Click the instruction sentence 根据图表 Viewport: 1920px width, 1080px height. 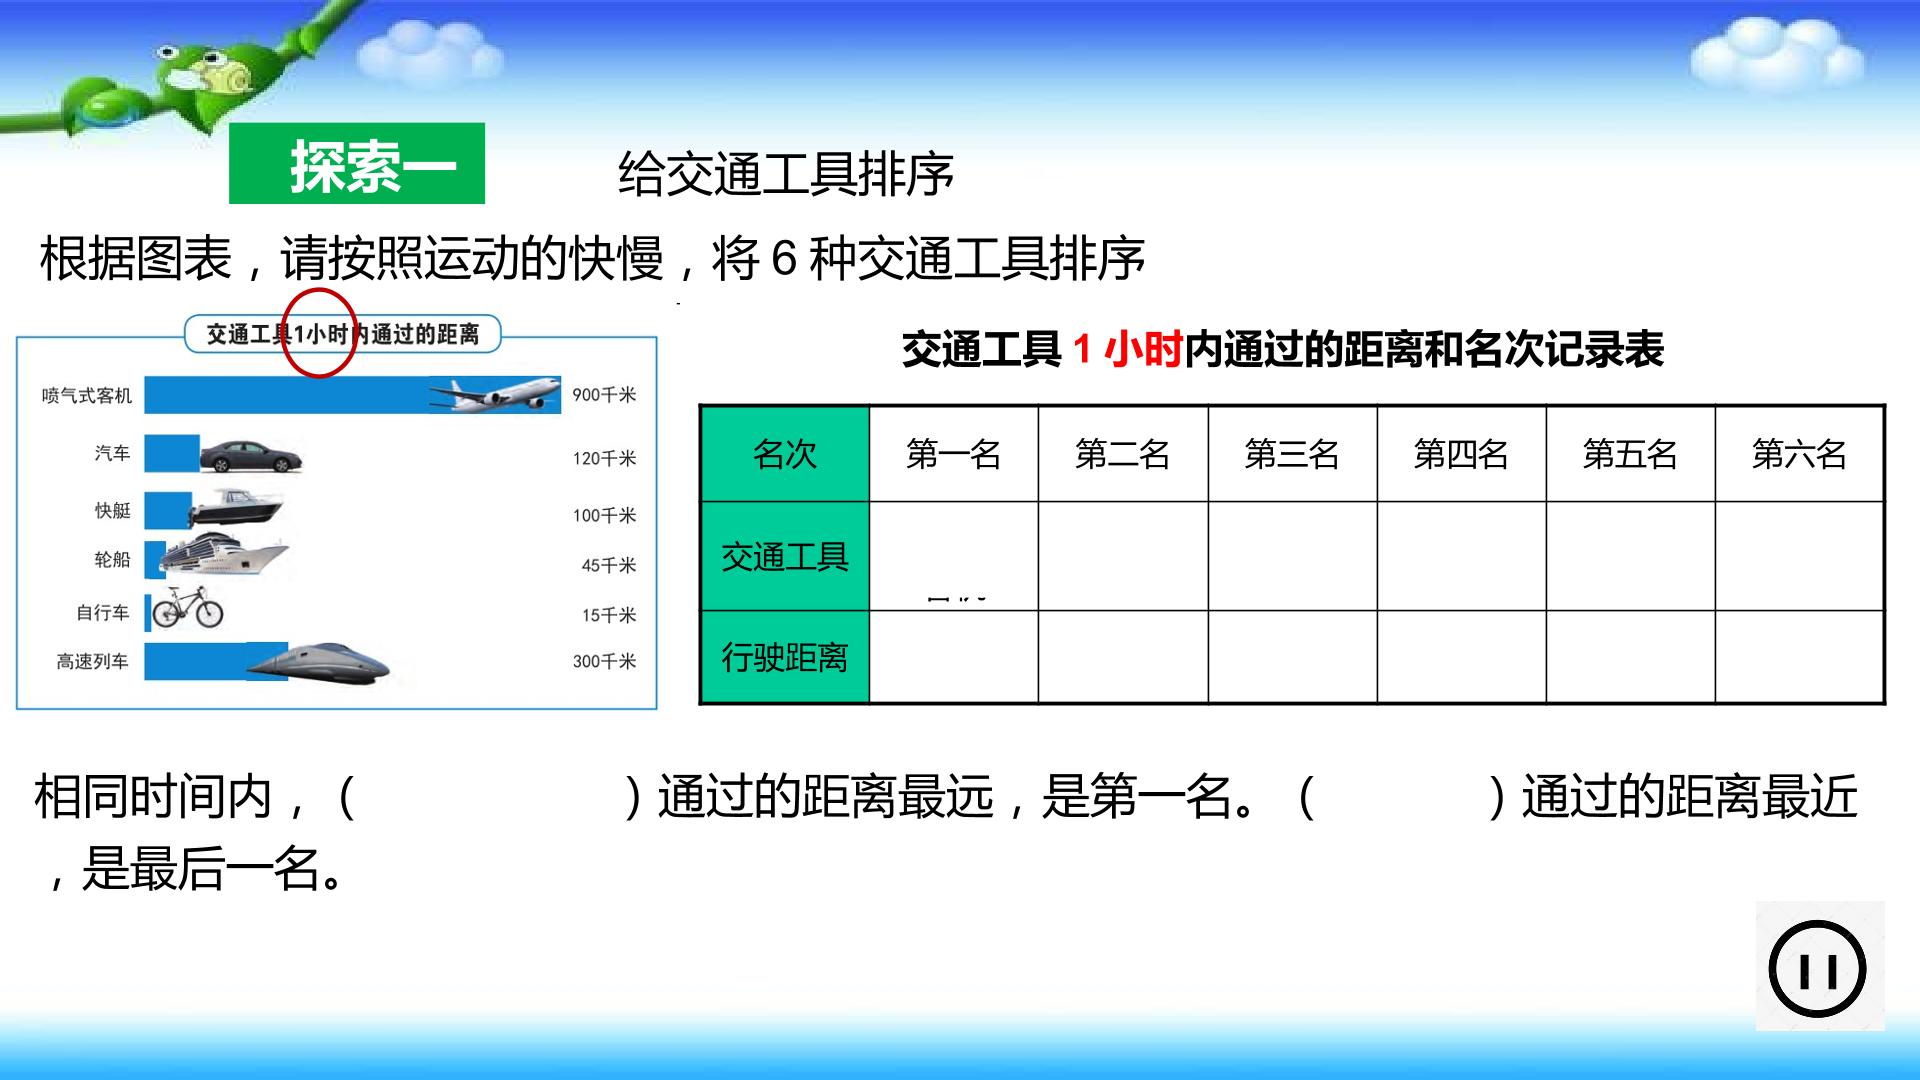[x=592, y=259]
